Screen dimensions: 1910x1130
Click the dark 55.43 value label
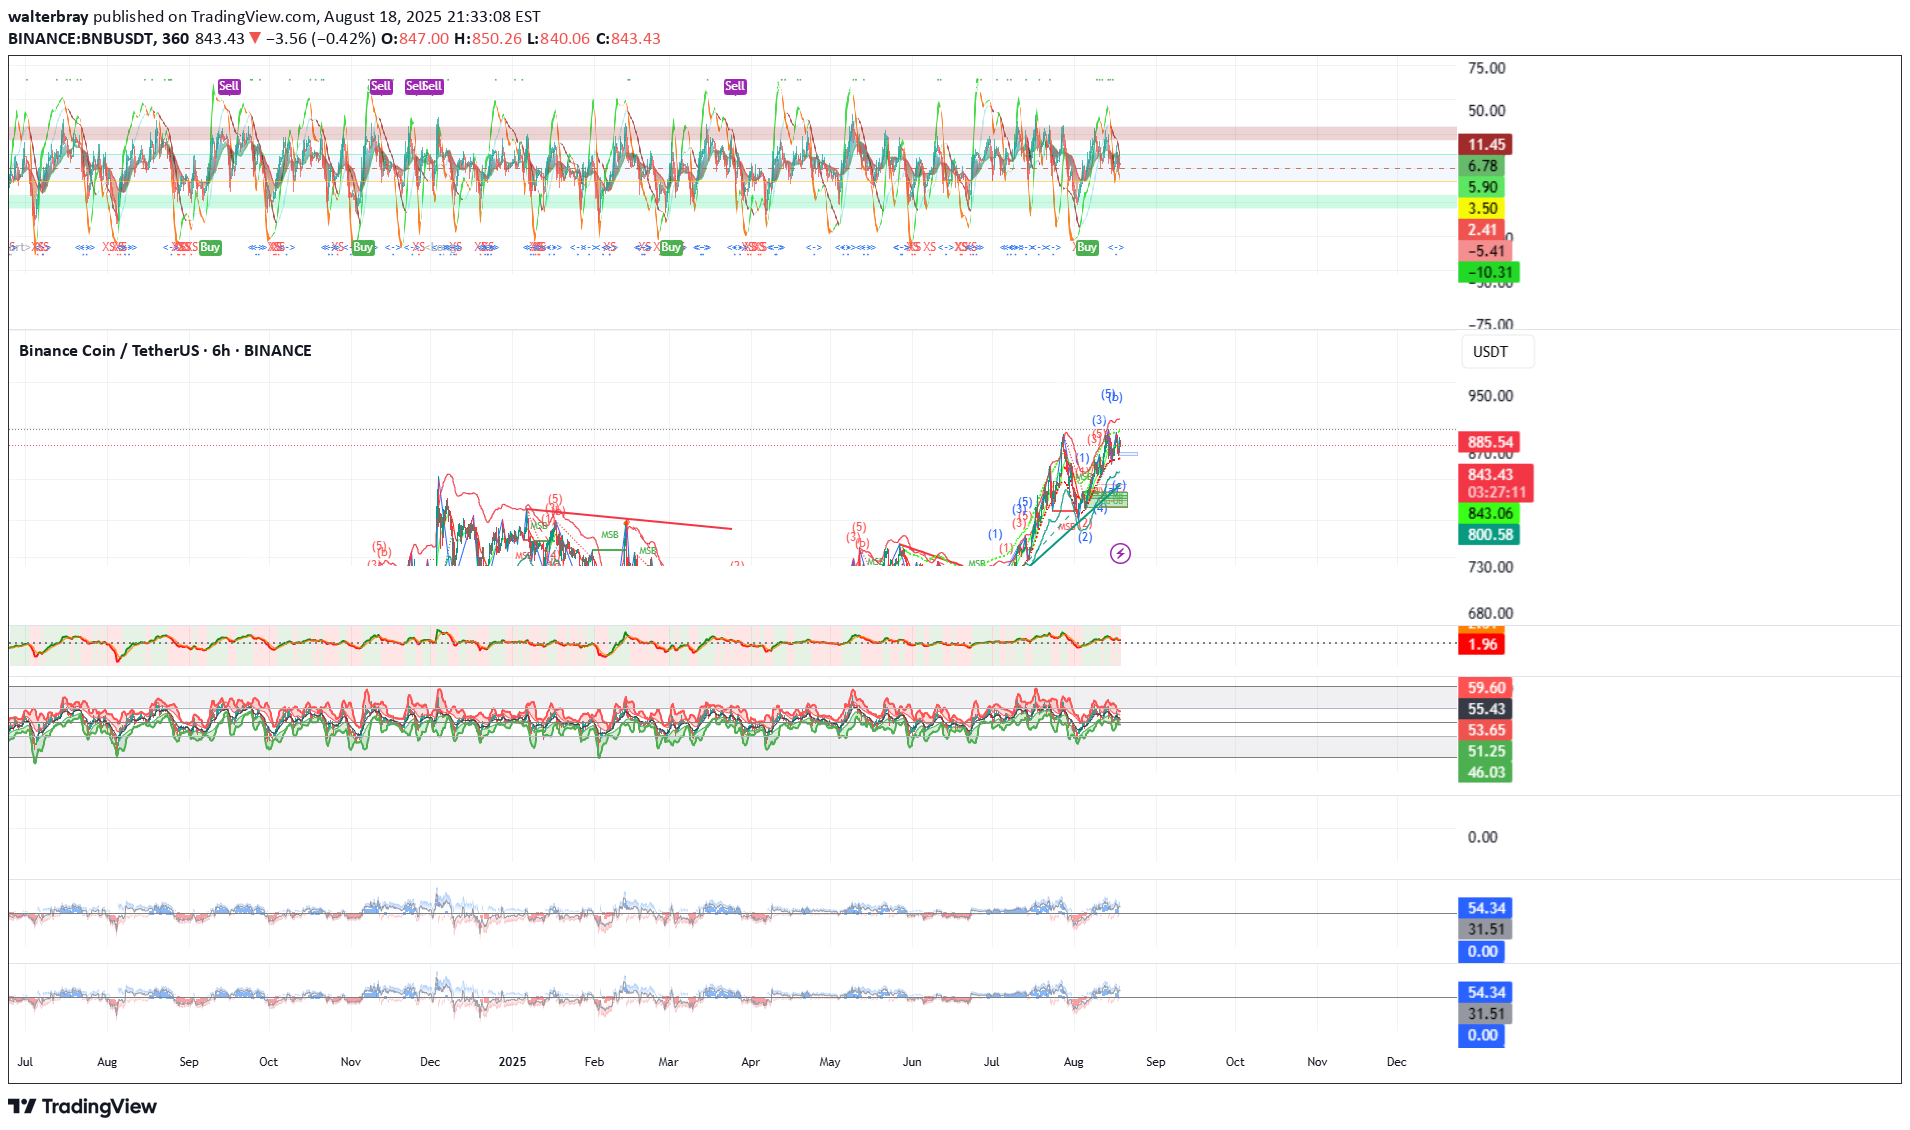pos(1485,709)
